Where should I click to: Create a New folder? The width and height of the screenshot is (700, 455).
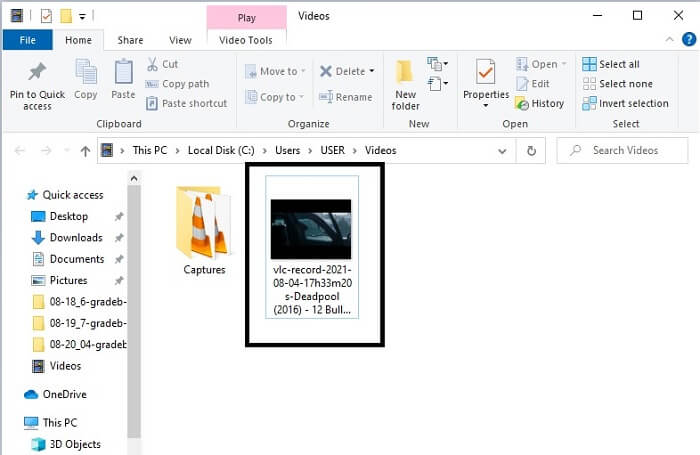pos(405,85)
